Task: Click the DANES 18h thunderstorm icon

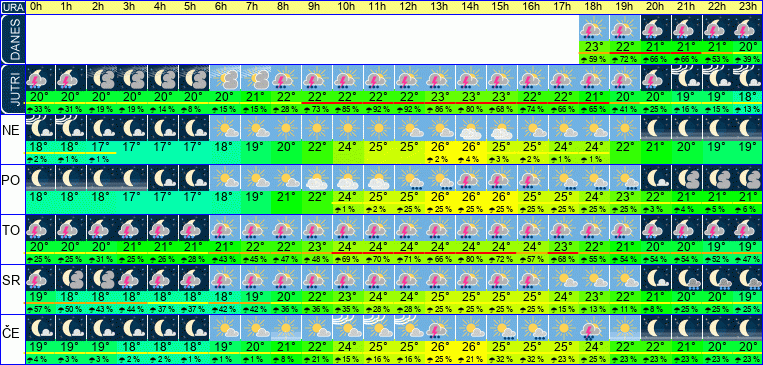Action: (x=594, y=28)
